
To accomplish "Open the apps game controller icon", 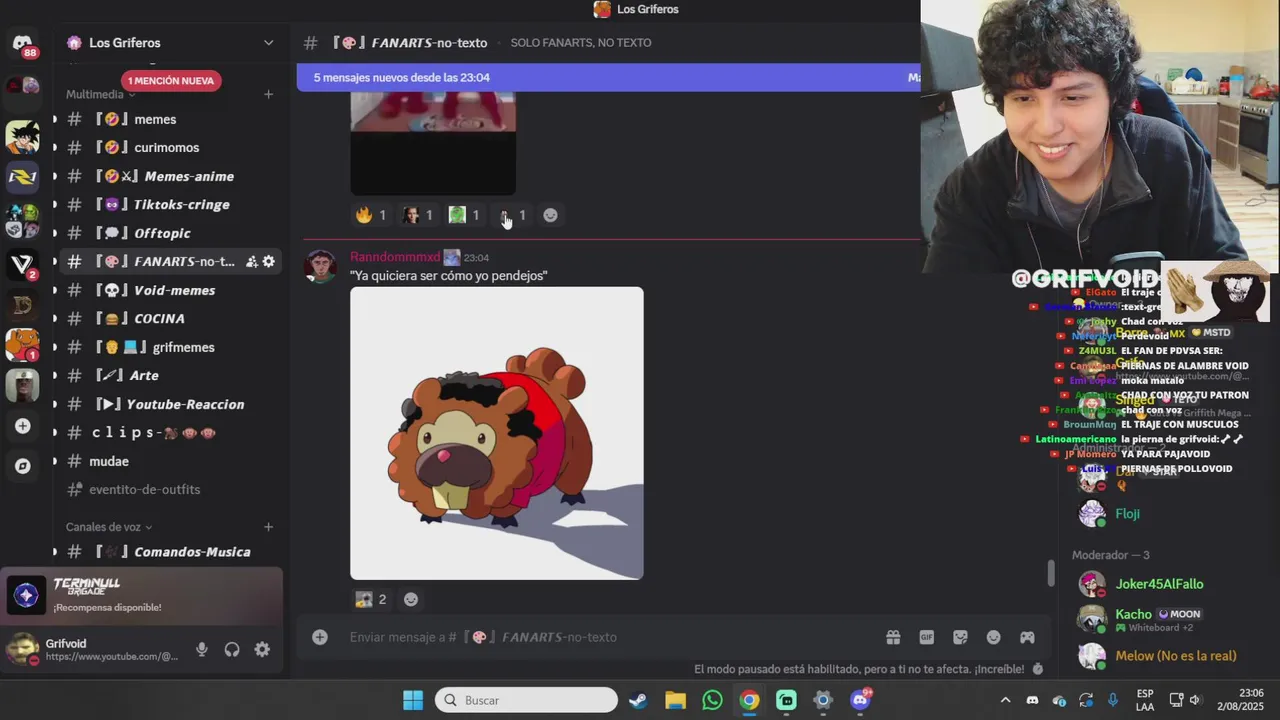I will pyautogui.click(x=1027, y=637).
